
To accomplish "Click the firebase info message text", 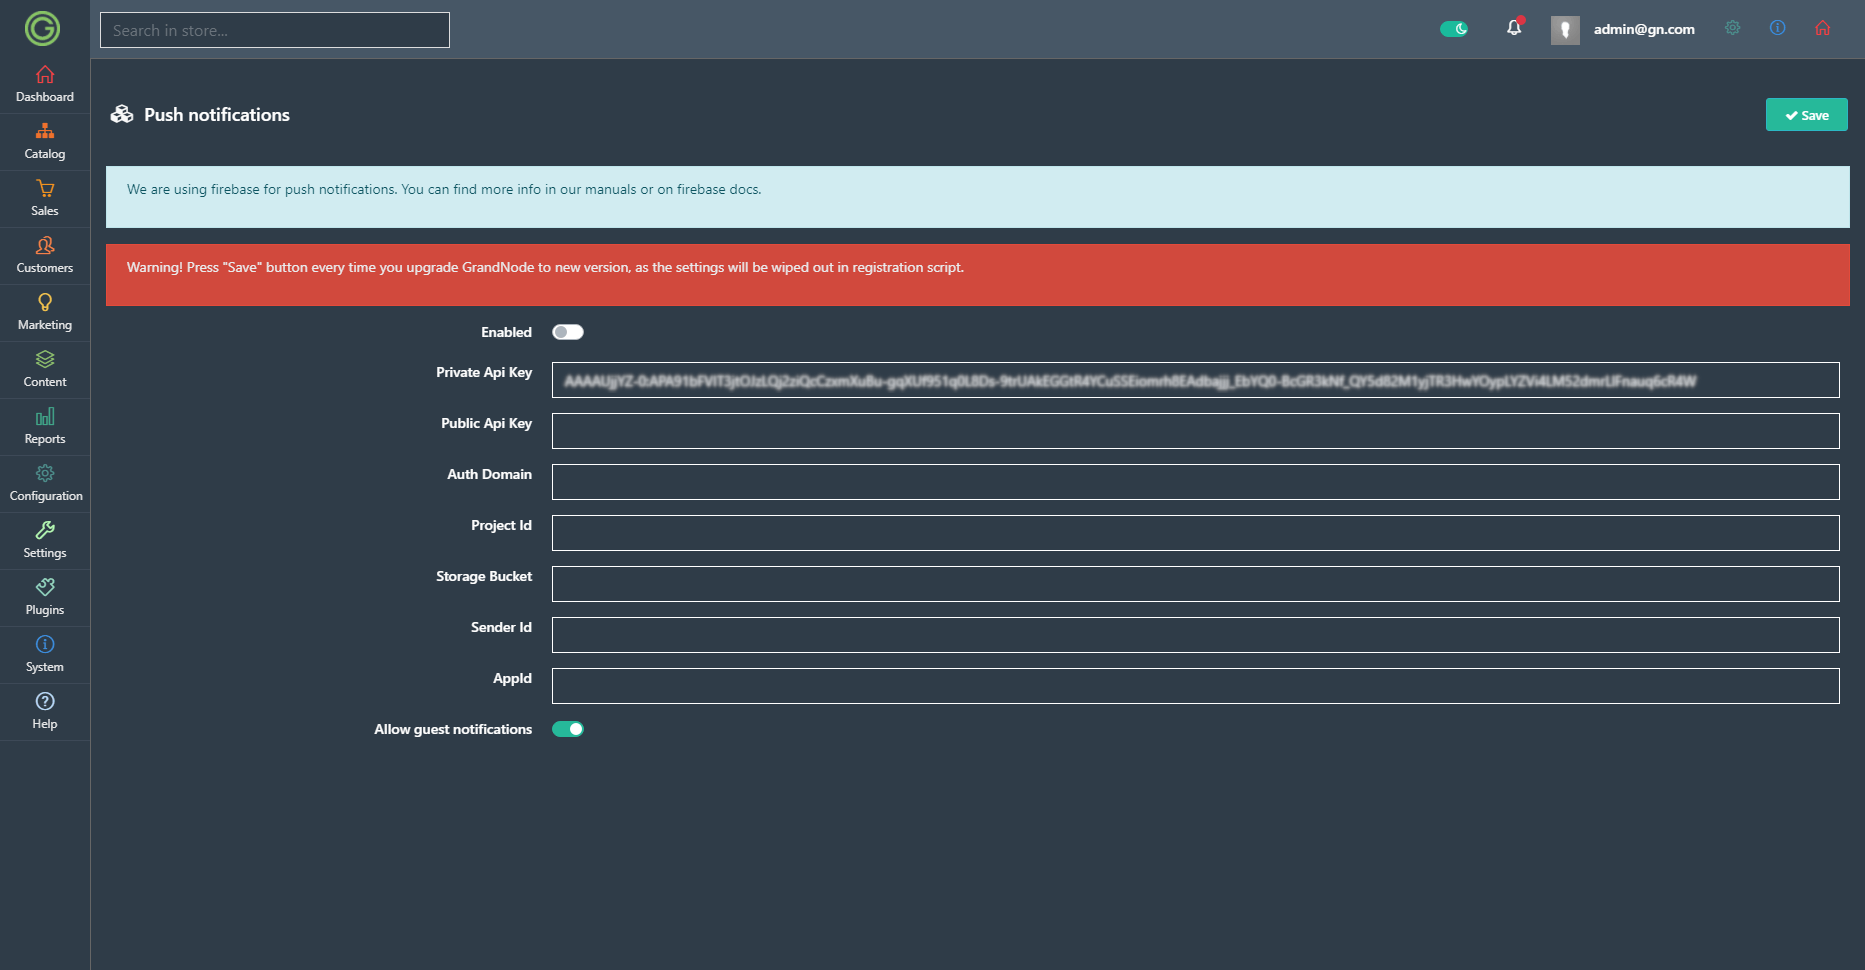I will coord(444,189).
